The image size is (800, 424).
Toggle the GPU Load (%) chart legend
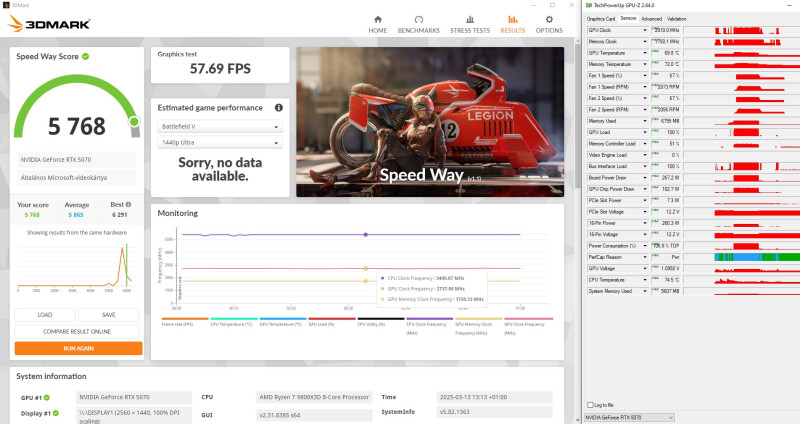tap(332, 321)
